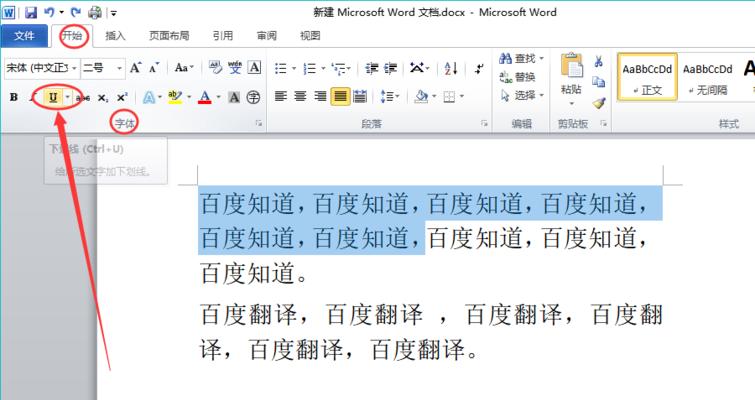Toggle subscript formatting

103,98
